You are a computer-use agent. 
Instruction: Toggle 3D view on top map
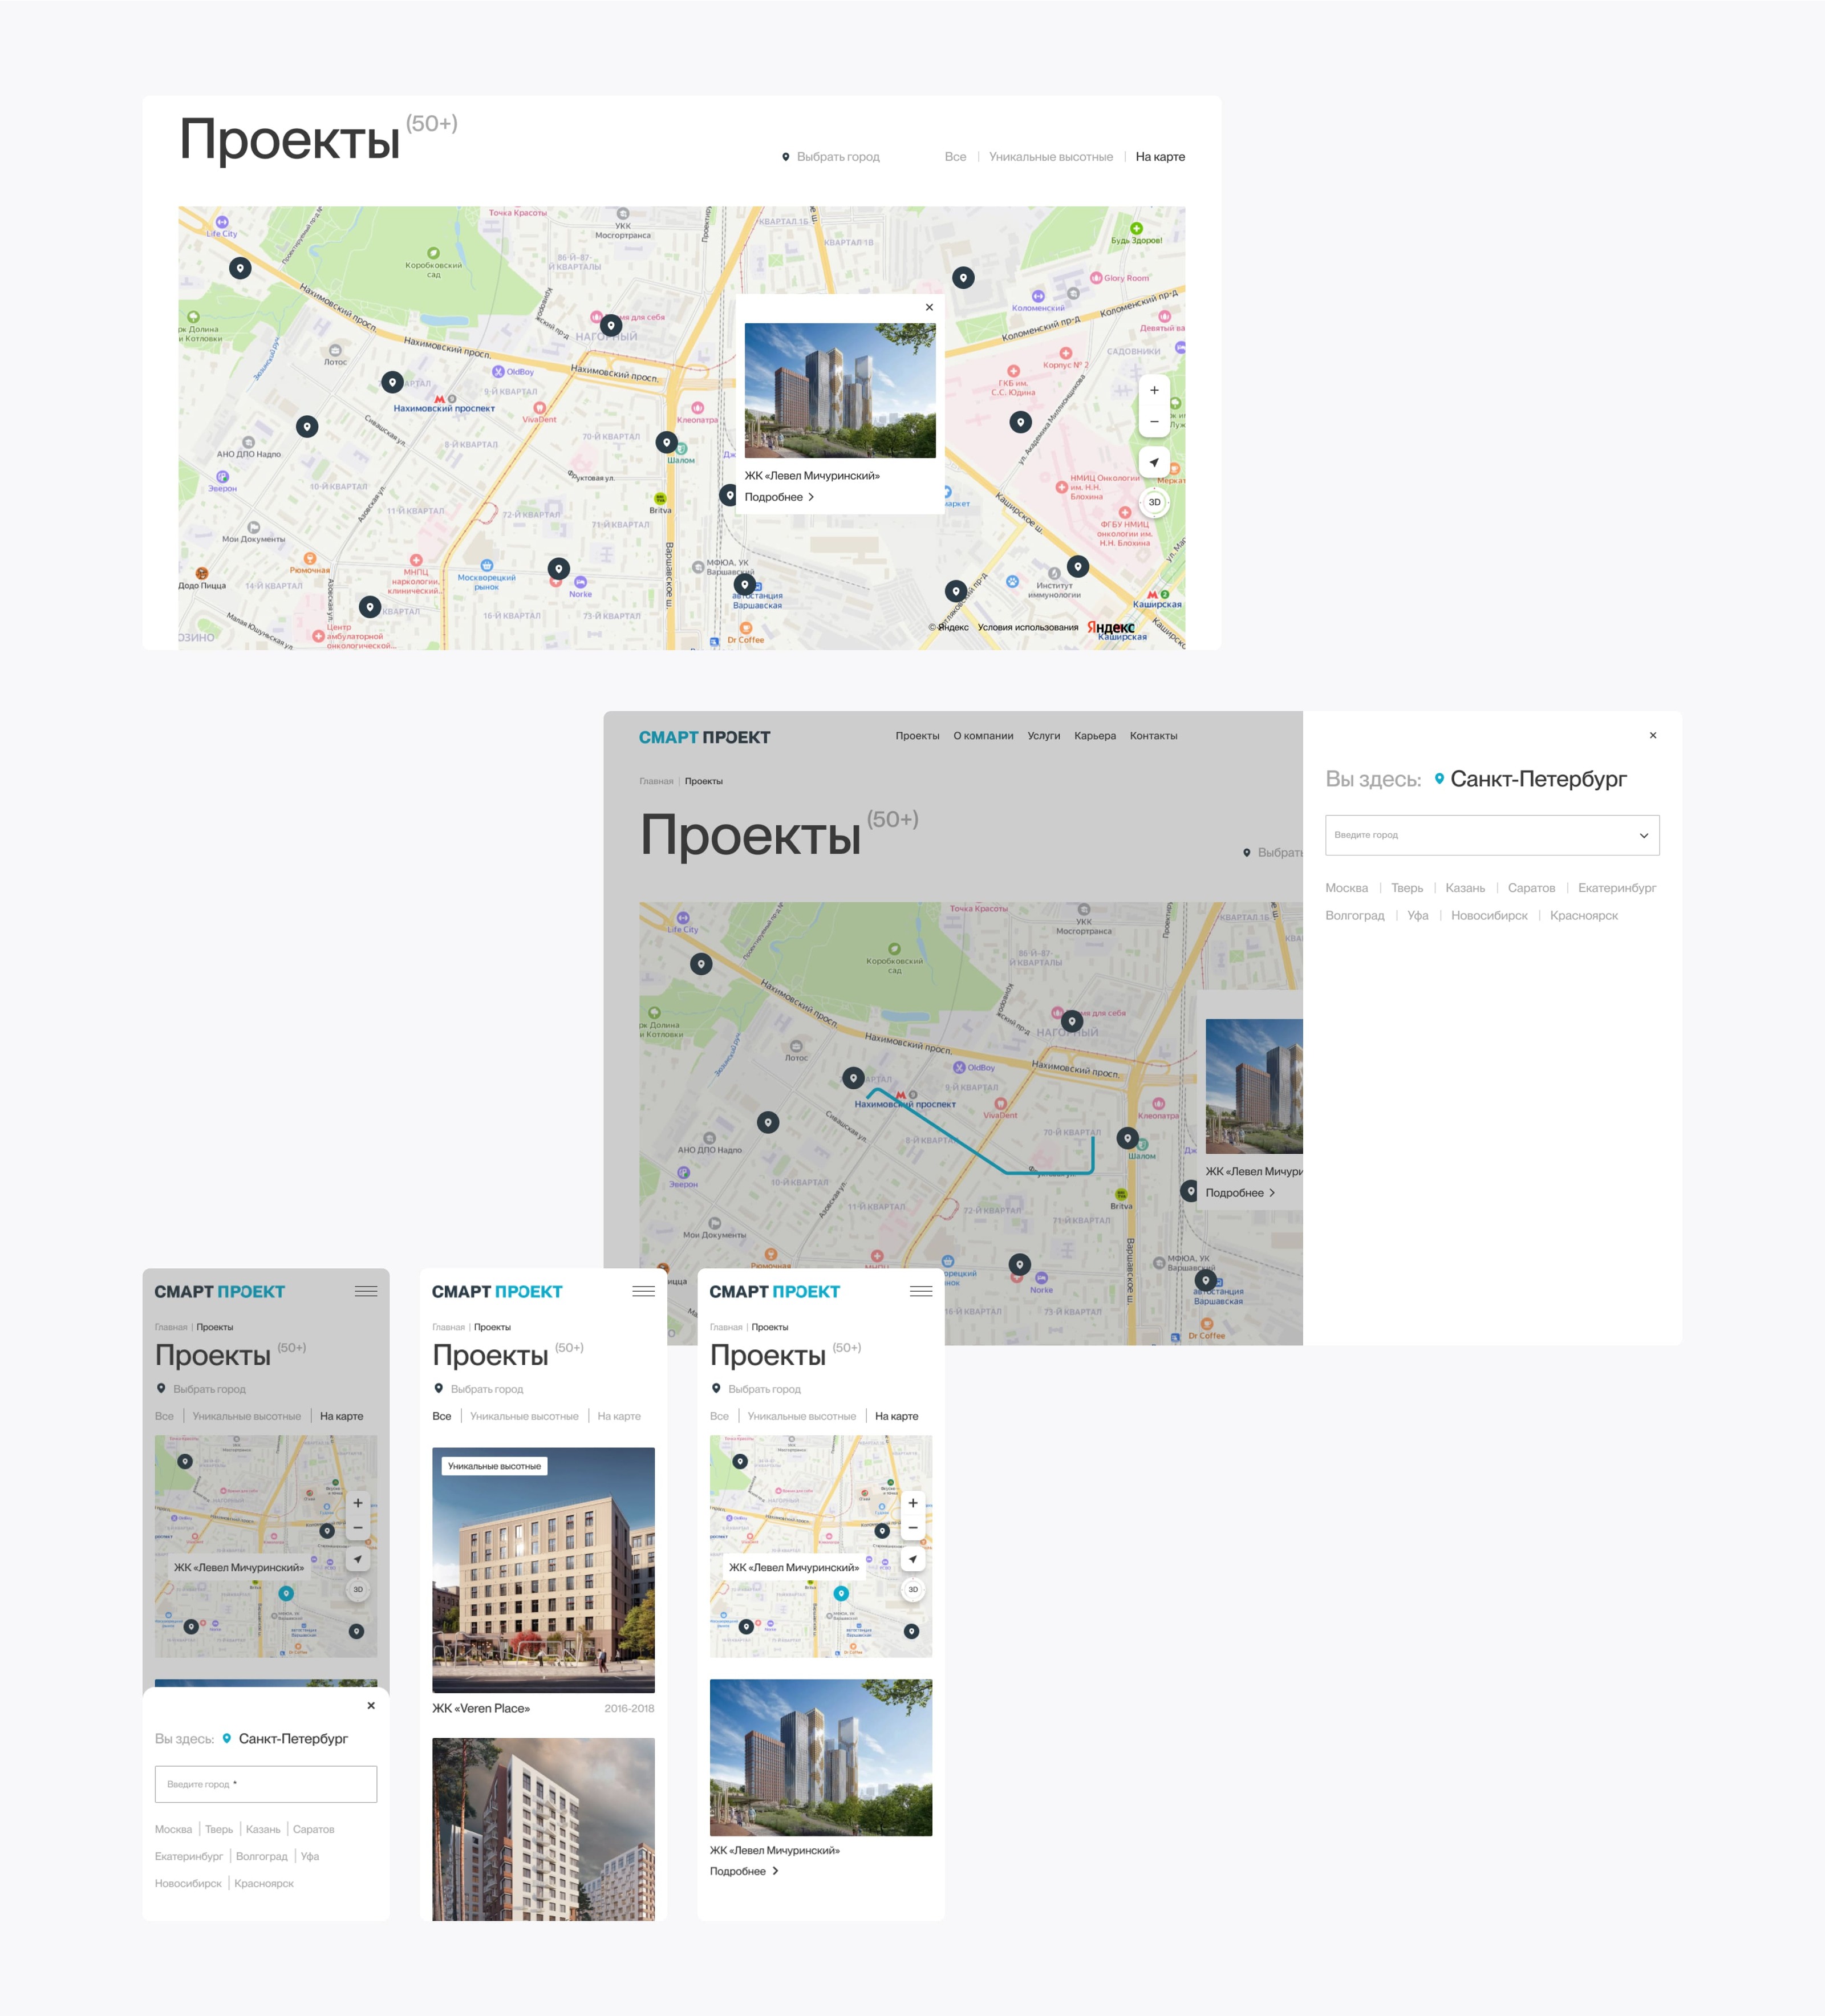[x=1154, y=502]
